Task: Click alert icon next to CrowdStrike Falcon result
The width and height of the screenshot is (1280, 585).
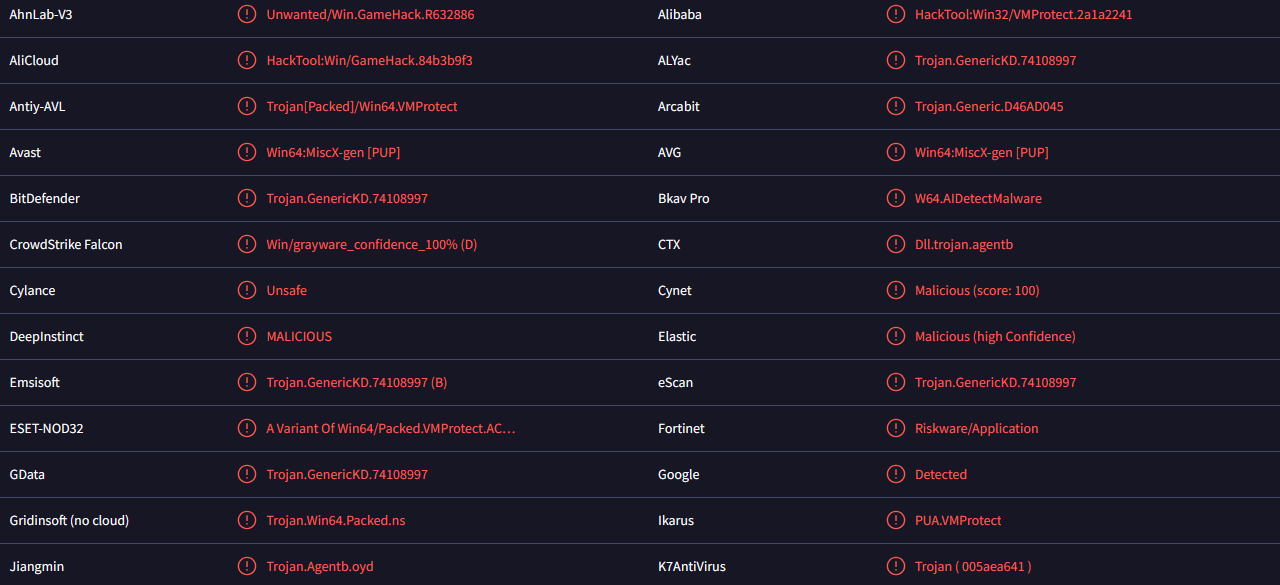Action: coord(247,244)
